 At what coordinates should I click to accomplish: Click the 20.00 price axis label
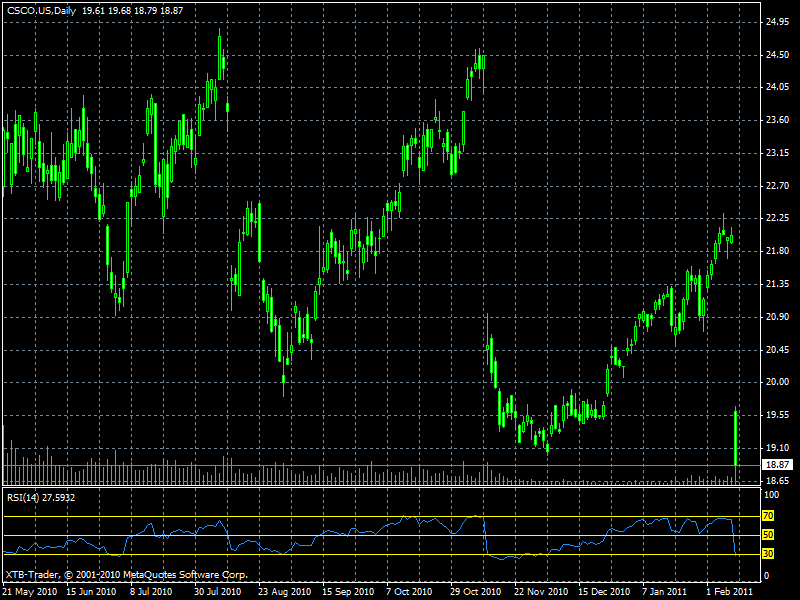coord(778,382)
